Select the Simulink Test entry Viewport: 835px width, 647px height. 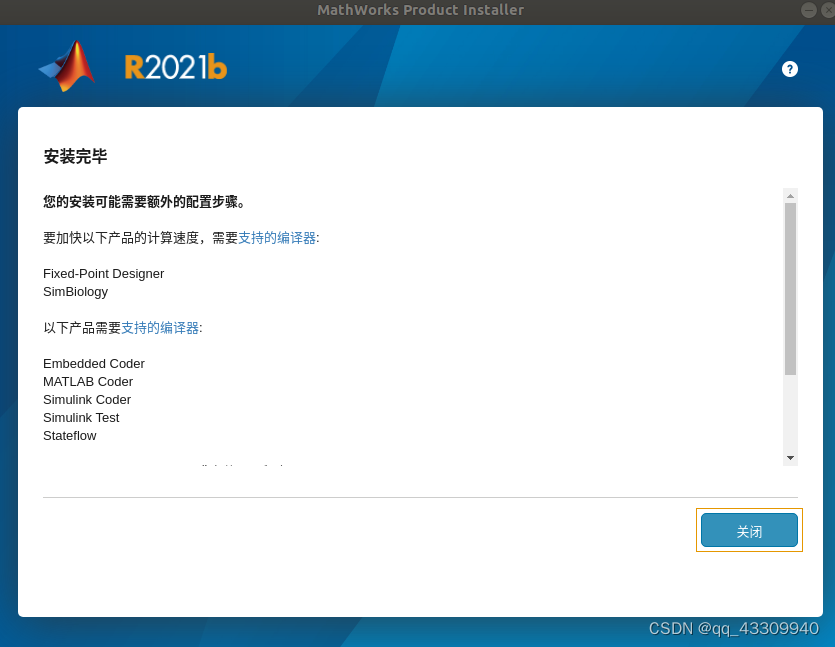[81, 418]
